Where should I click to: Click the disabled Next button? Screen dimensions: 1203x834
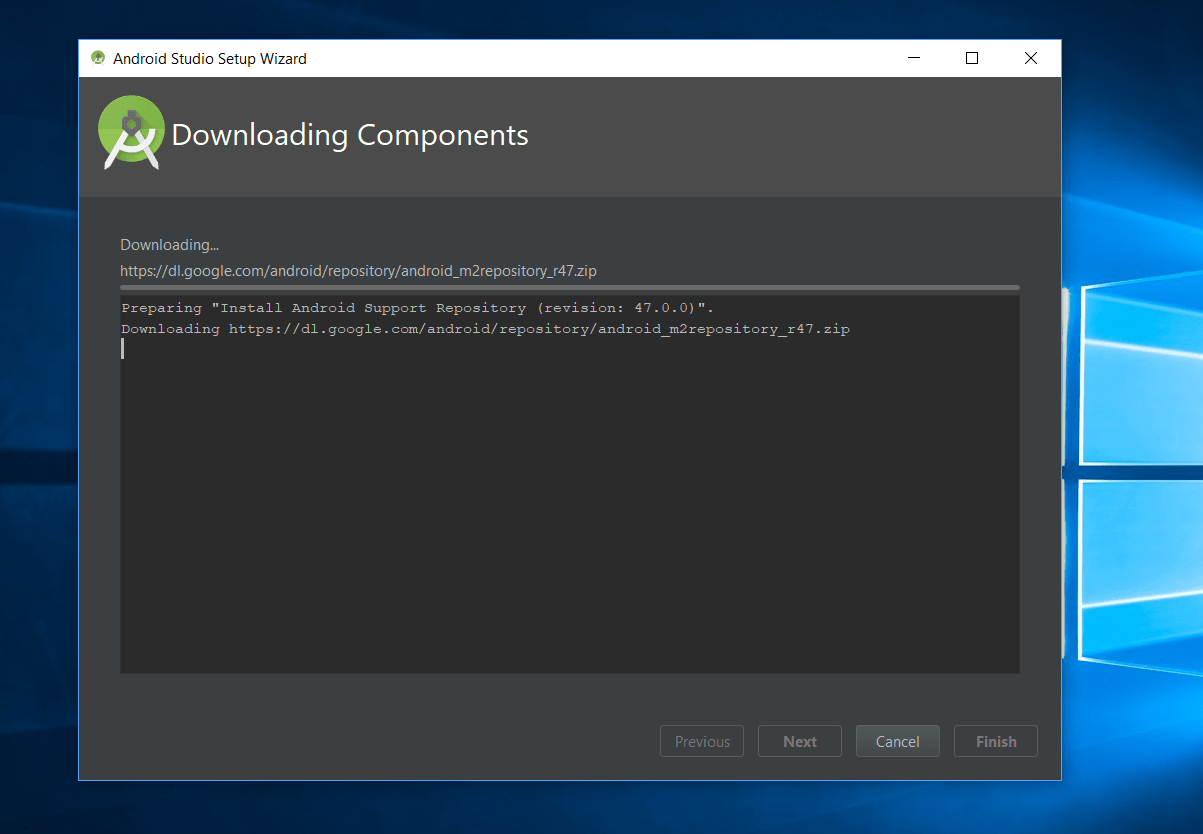click(800, 741)
